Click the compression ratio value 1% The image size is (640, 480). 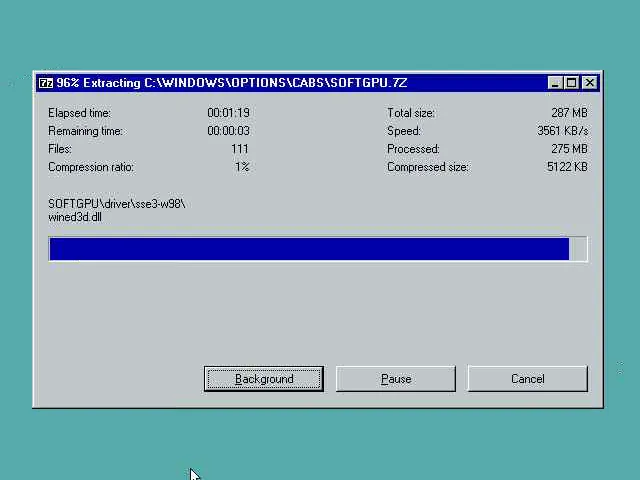(x=242, y=167)
